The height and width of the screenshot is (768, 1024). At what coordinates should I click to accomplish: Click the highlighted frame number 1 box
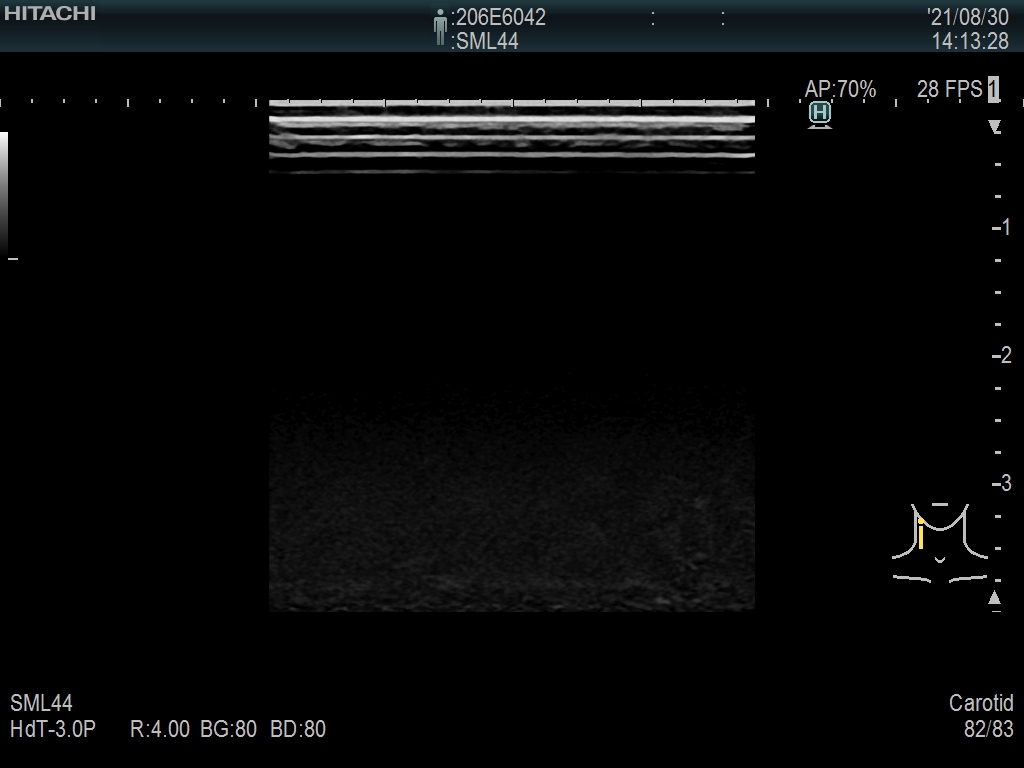tap(993, 89)
